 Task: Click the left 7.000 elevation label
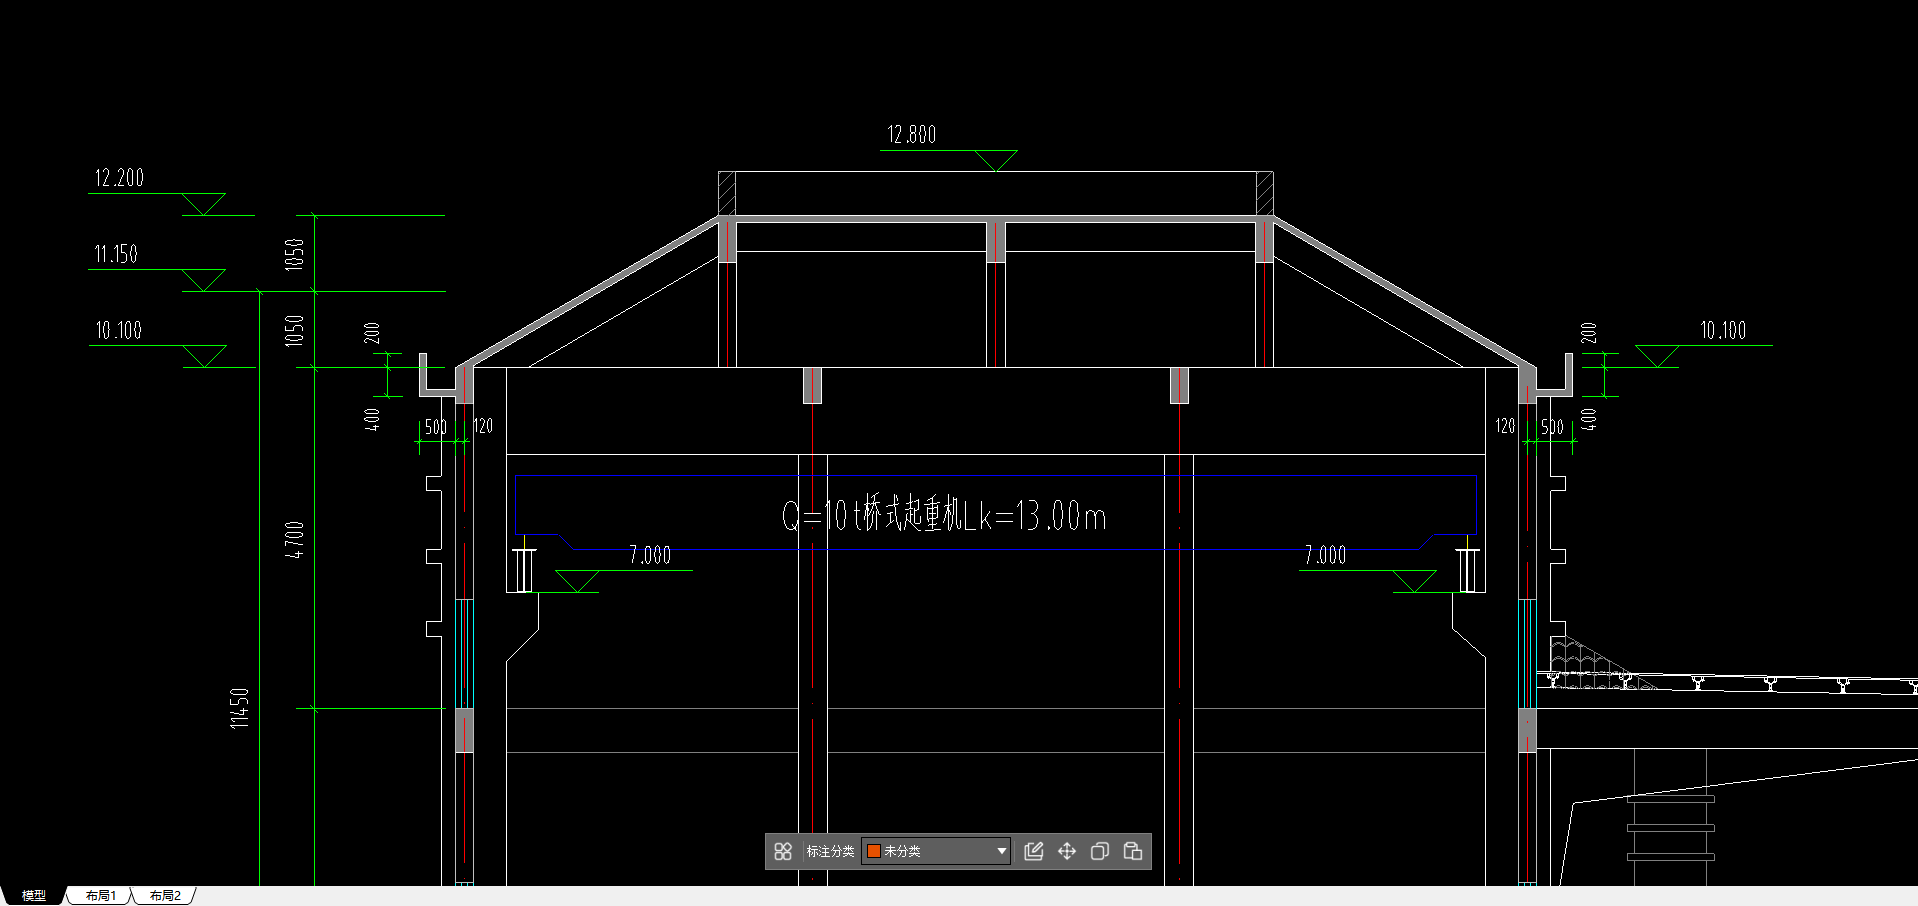coord(650,555)
